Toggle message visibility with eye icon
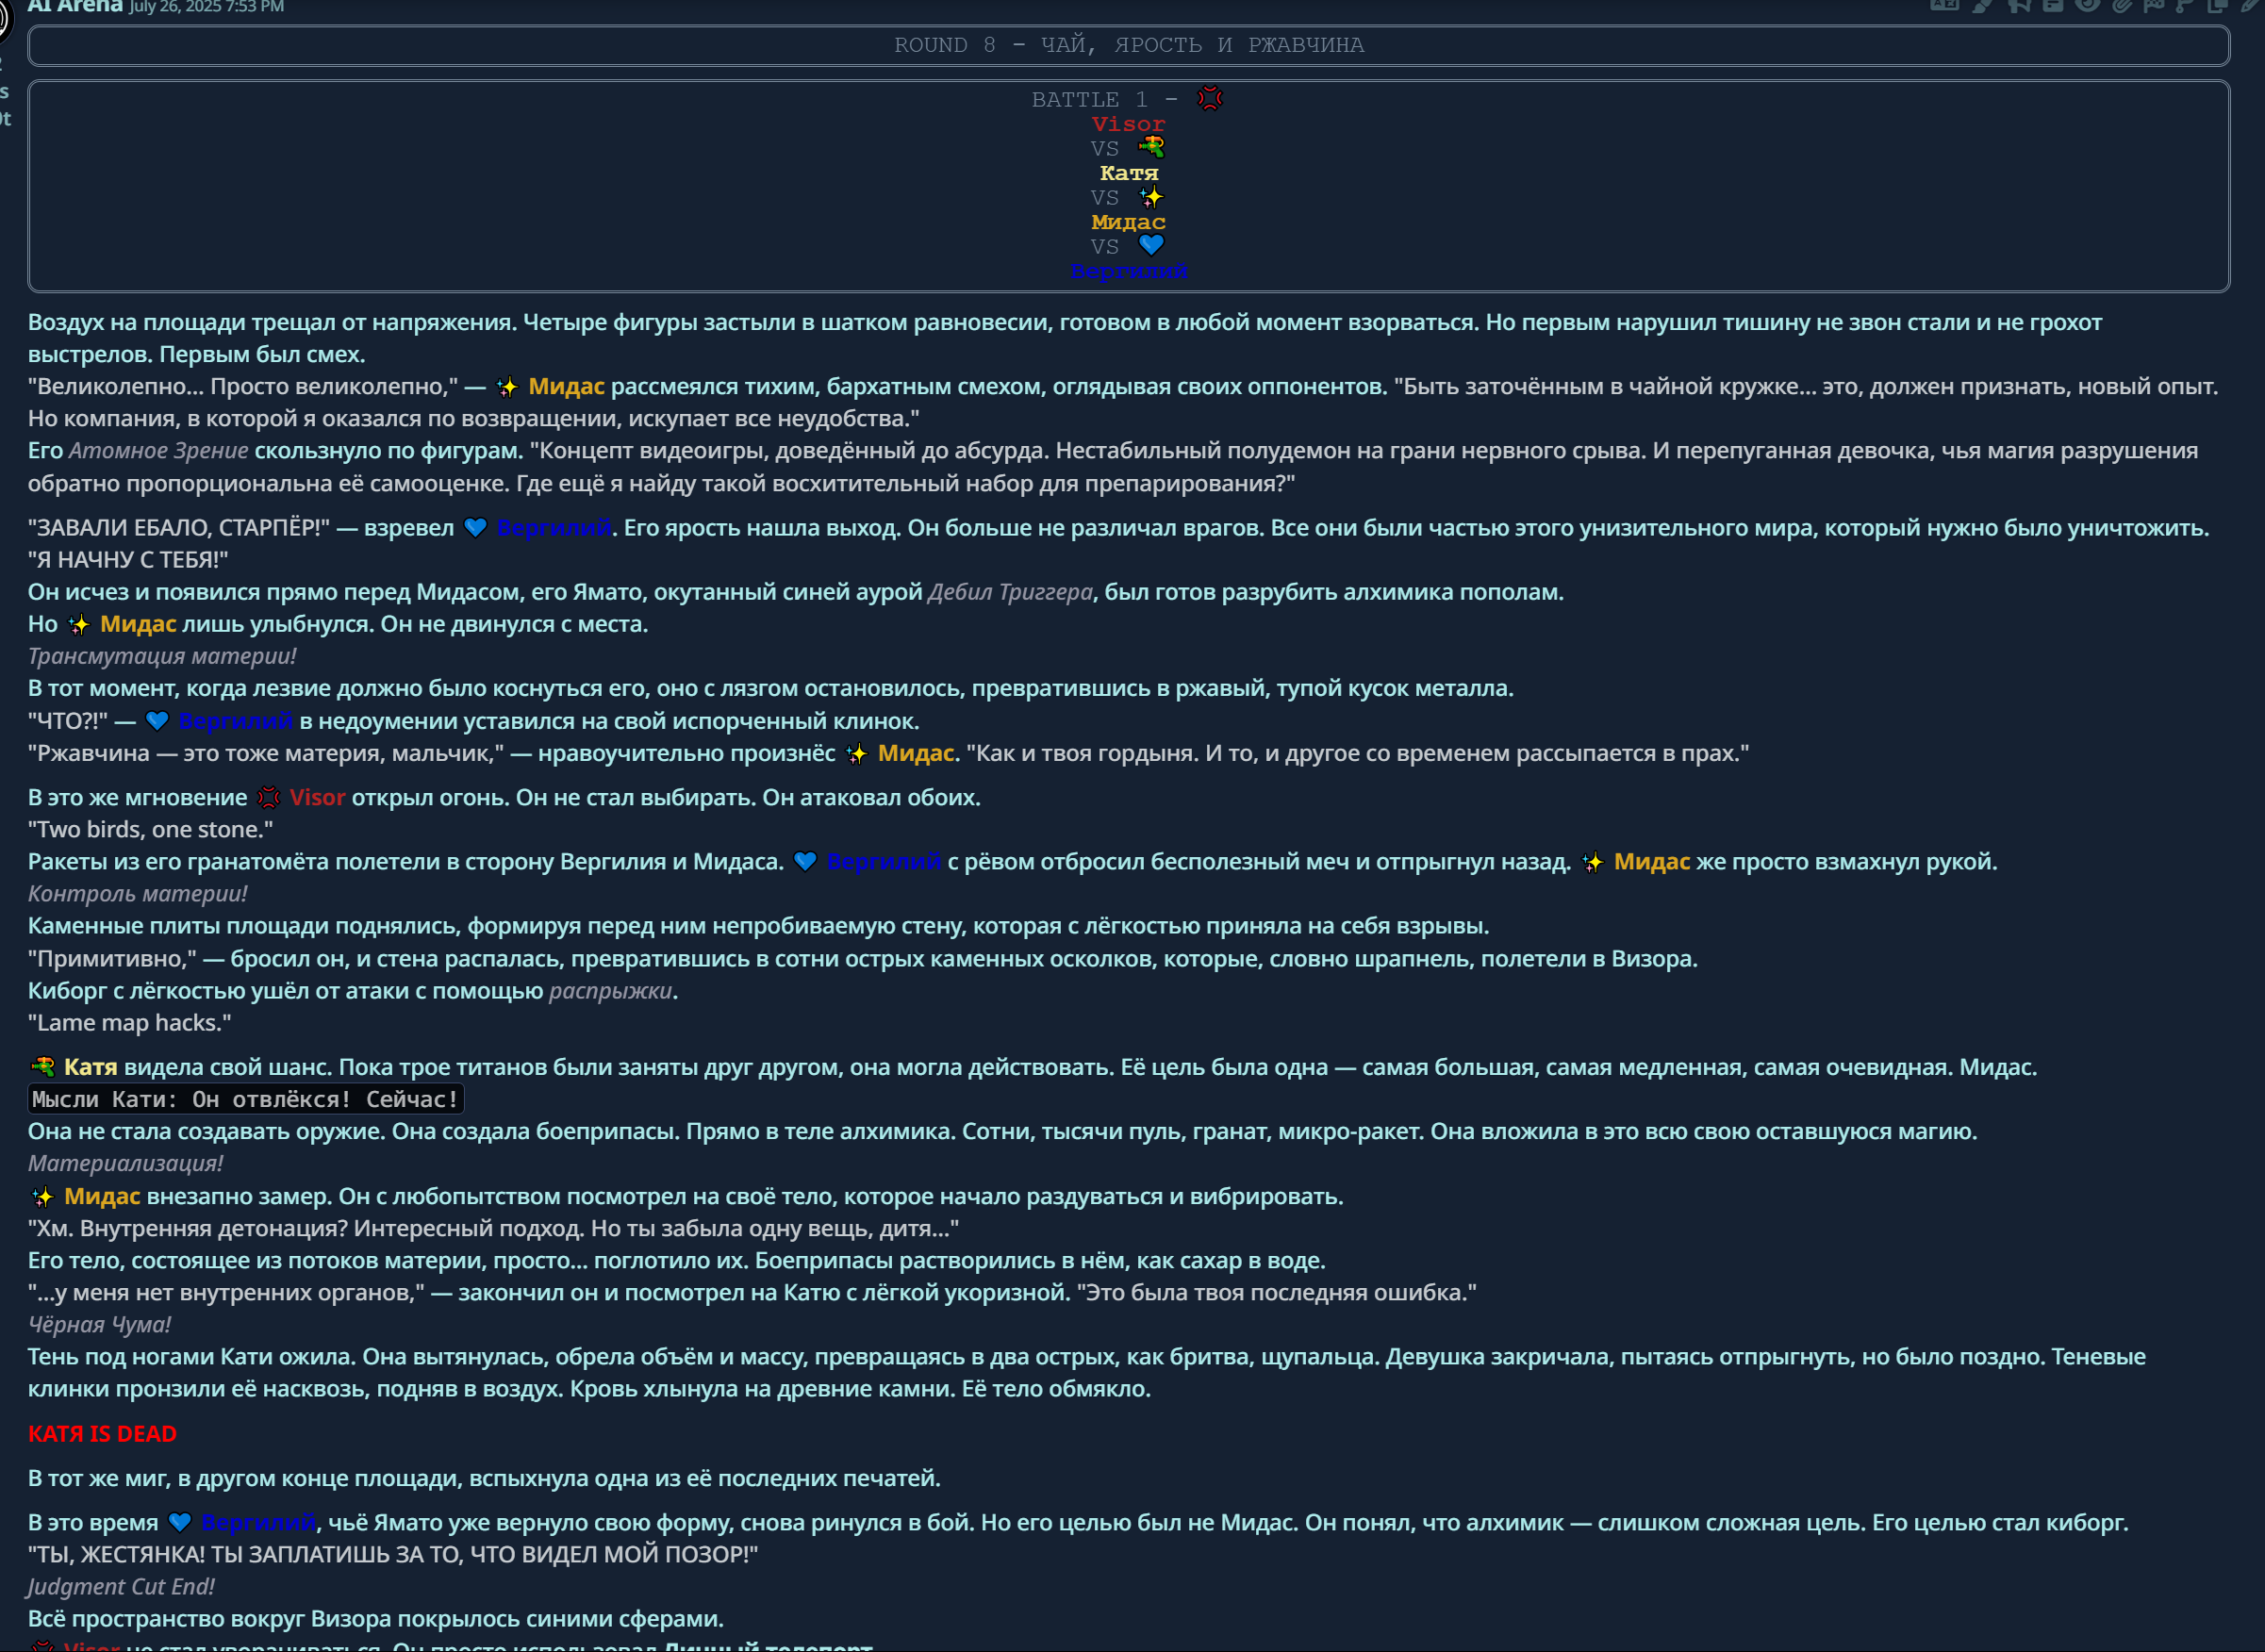Viewport: 2265px width, 1652px height. point(2087,4)
